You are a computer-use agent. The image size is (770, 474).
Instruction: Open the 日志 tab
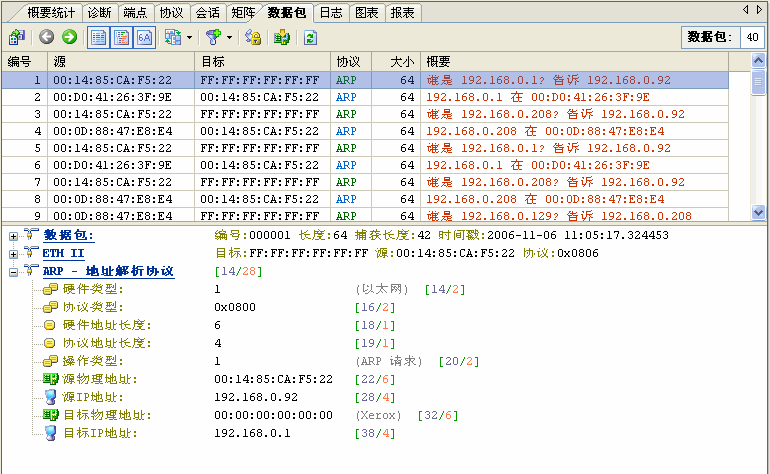click(331, 13)
